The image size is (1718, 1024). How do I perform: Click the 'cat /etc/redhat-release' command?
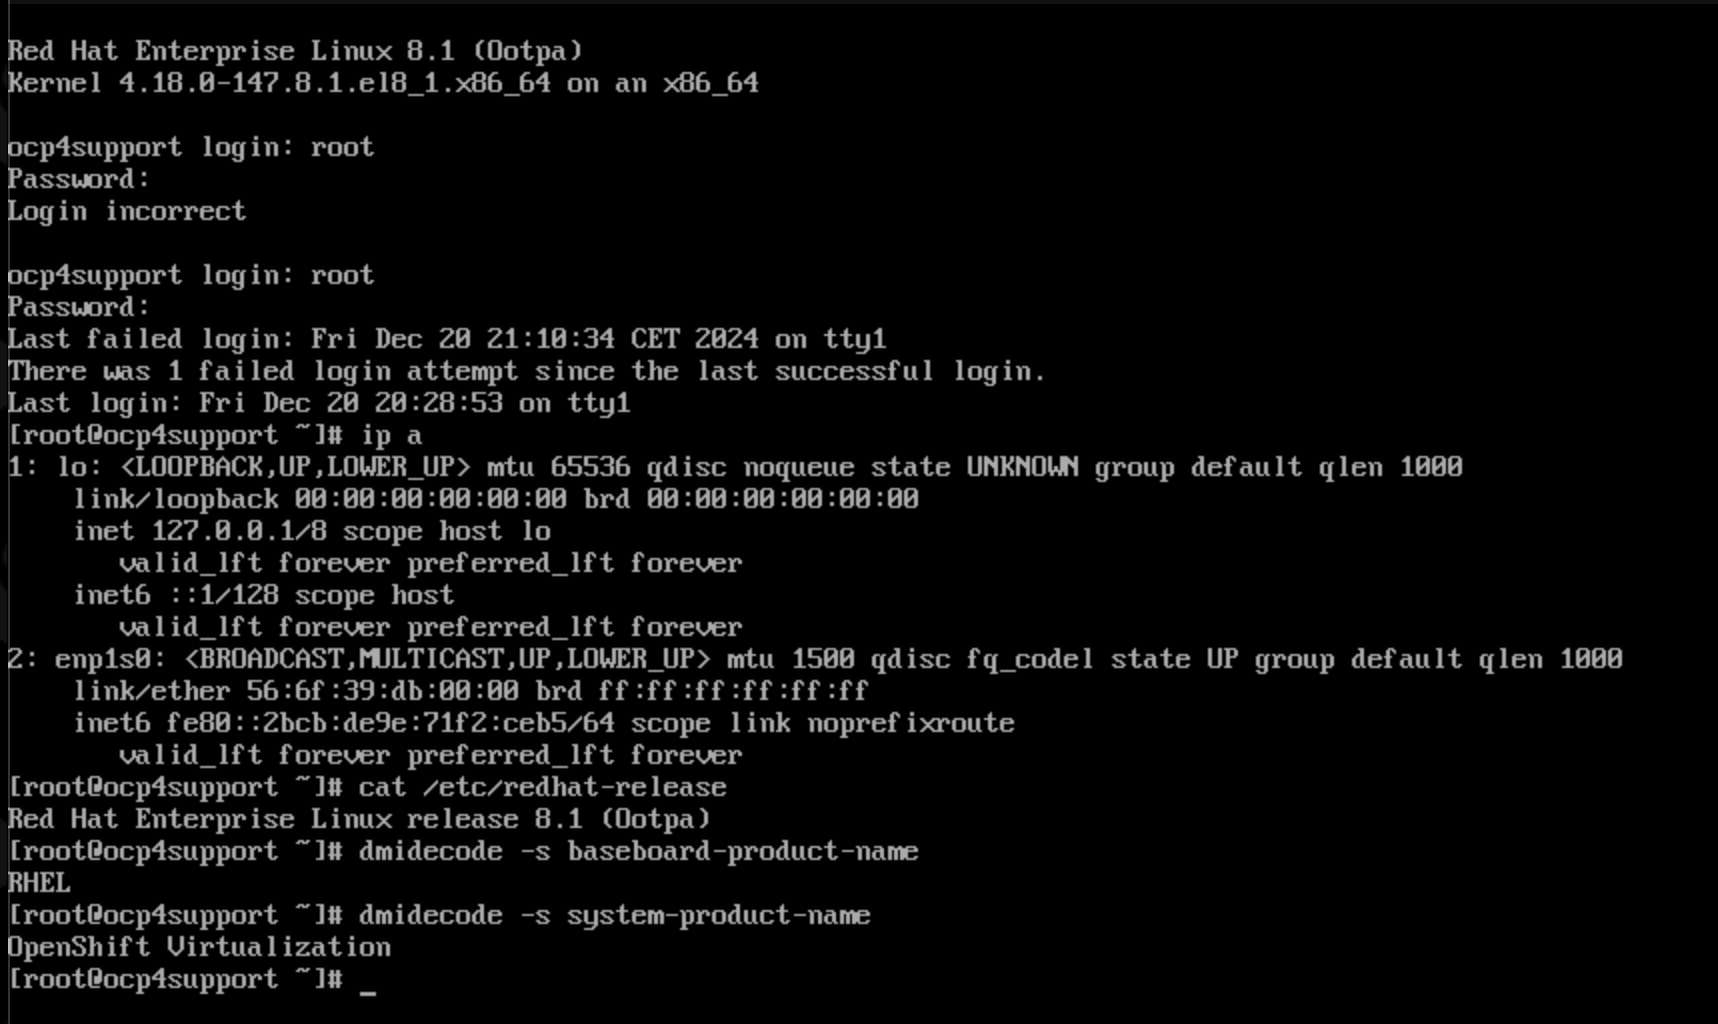tap(542, 788)
